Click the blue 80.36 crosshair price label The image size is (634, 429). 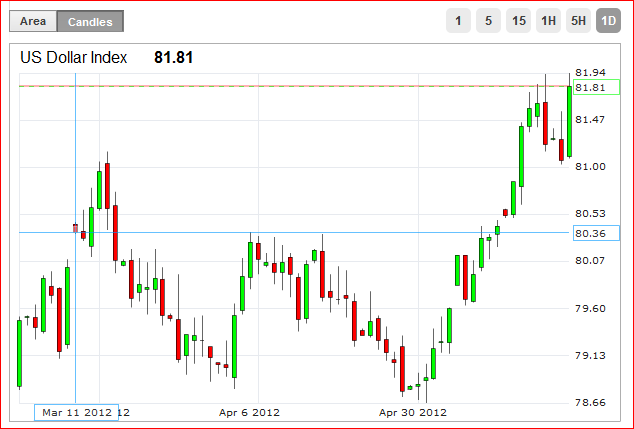point(596,233)
